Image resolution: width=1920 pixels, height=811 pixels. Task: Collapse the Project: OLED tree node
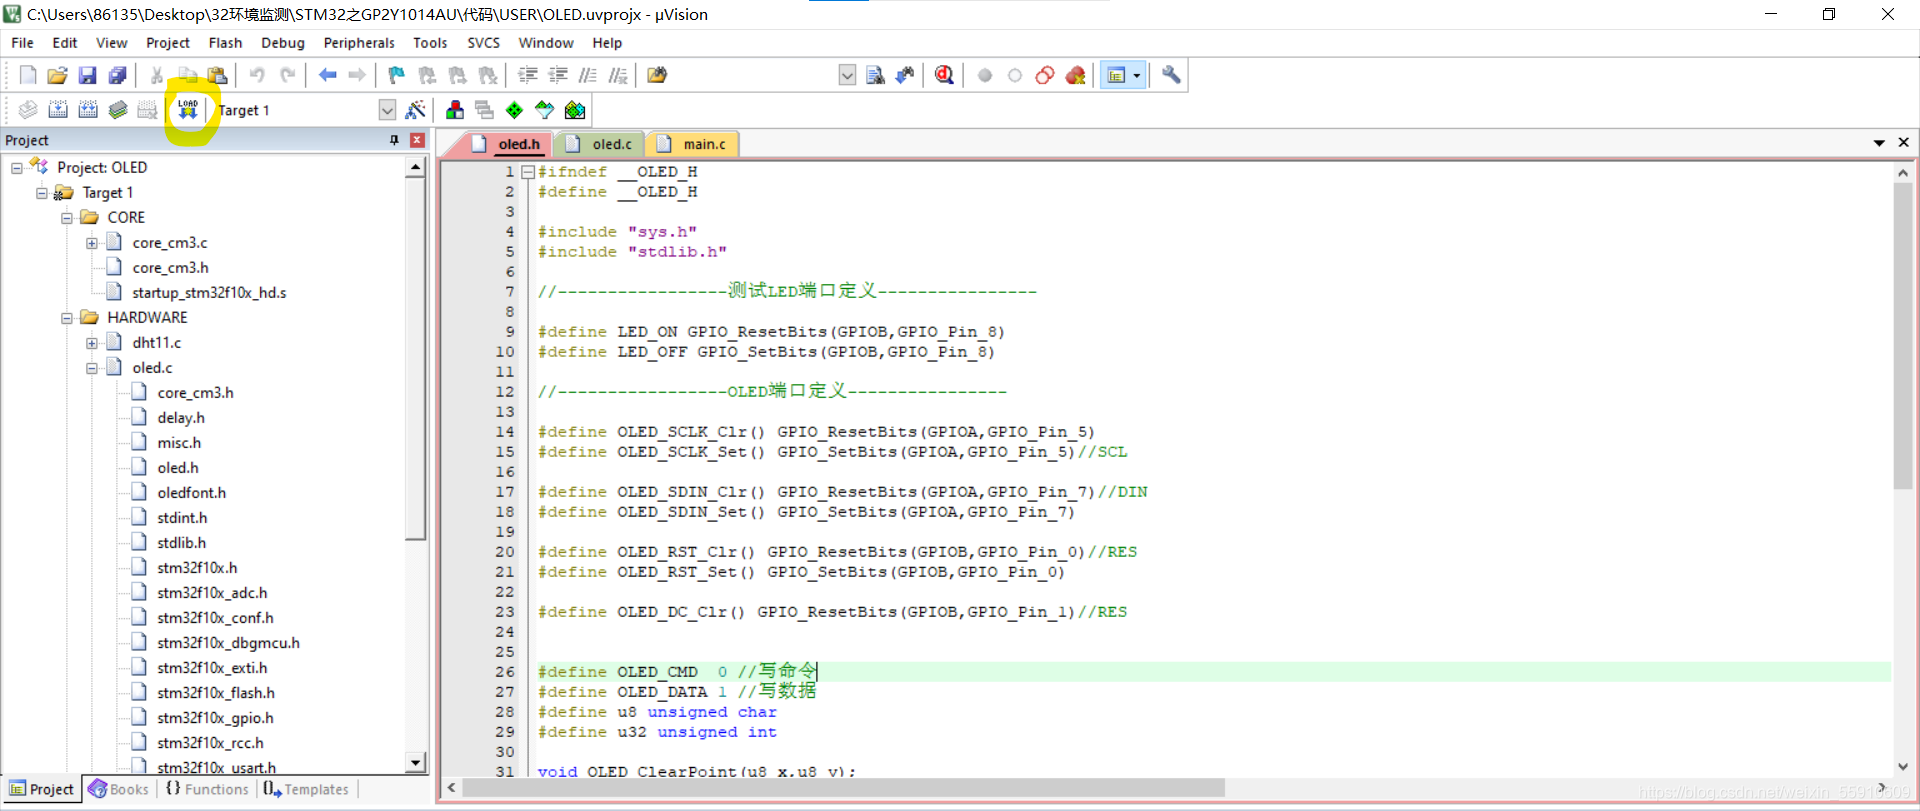(x=17, y=168)
